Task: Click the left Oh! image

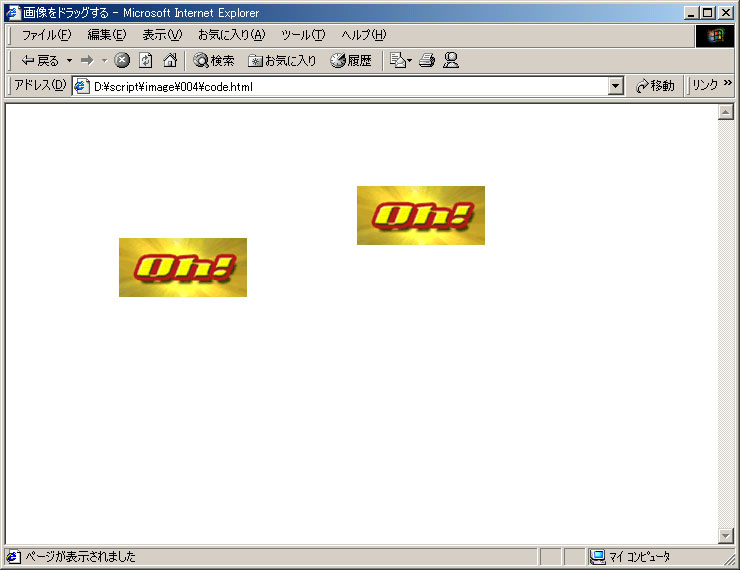Action: point(183,268)
